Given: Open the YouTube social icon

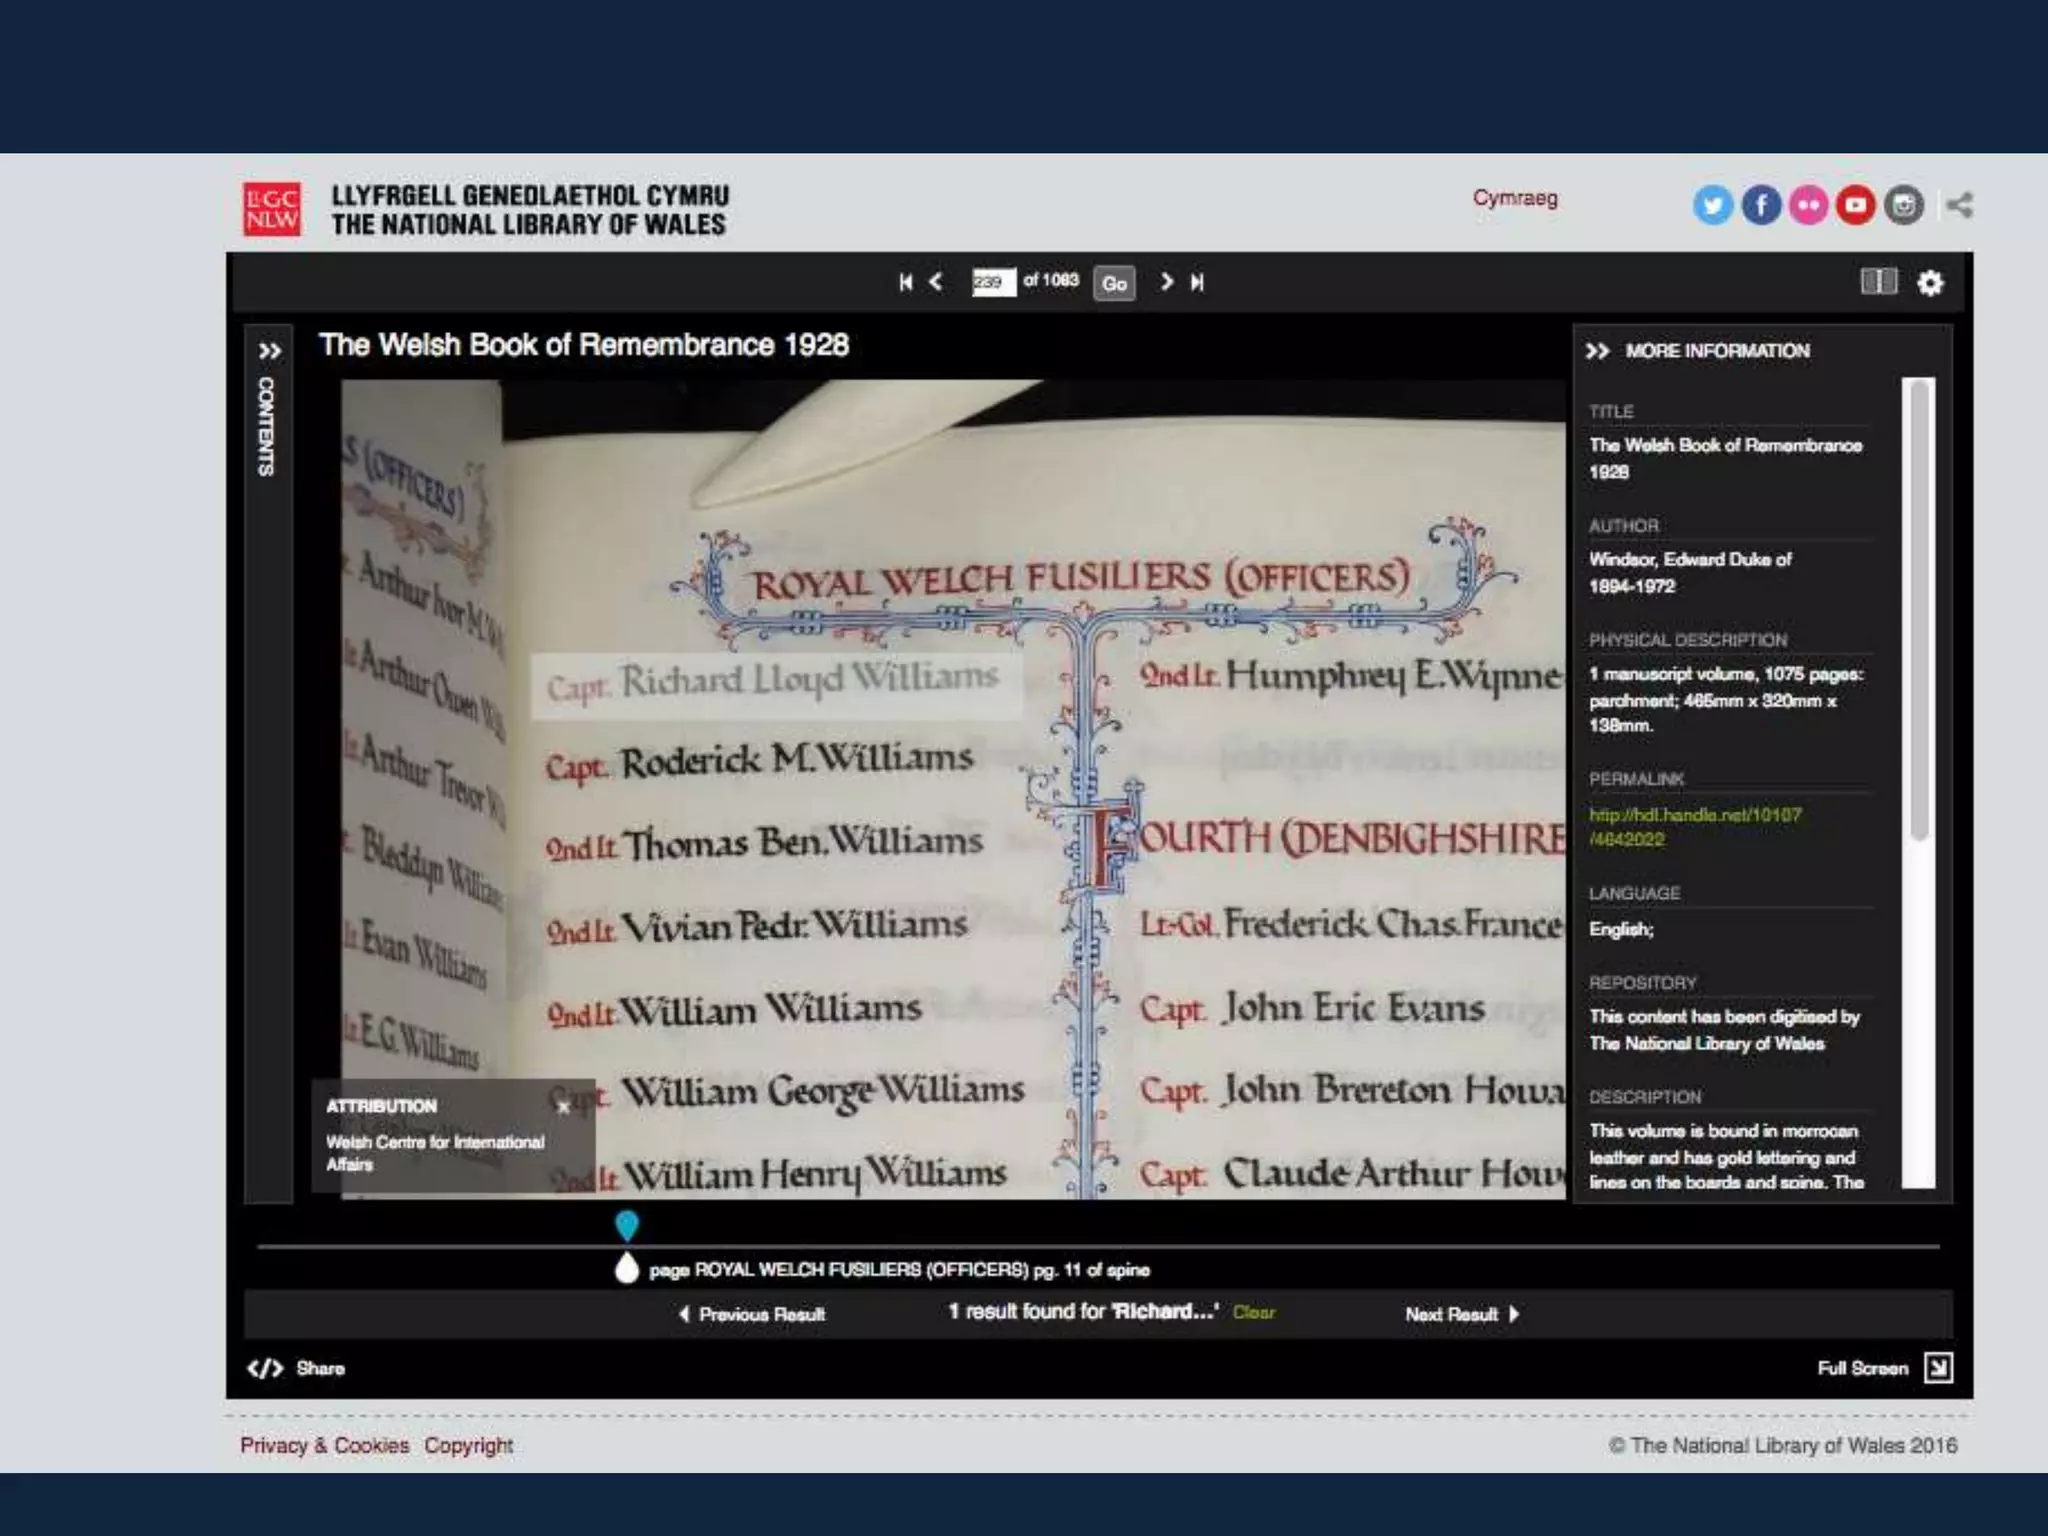Looking at the screenshot, I should tap(1856, 206).
